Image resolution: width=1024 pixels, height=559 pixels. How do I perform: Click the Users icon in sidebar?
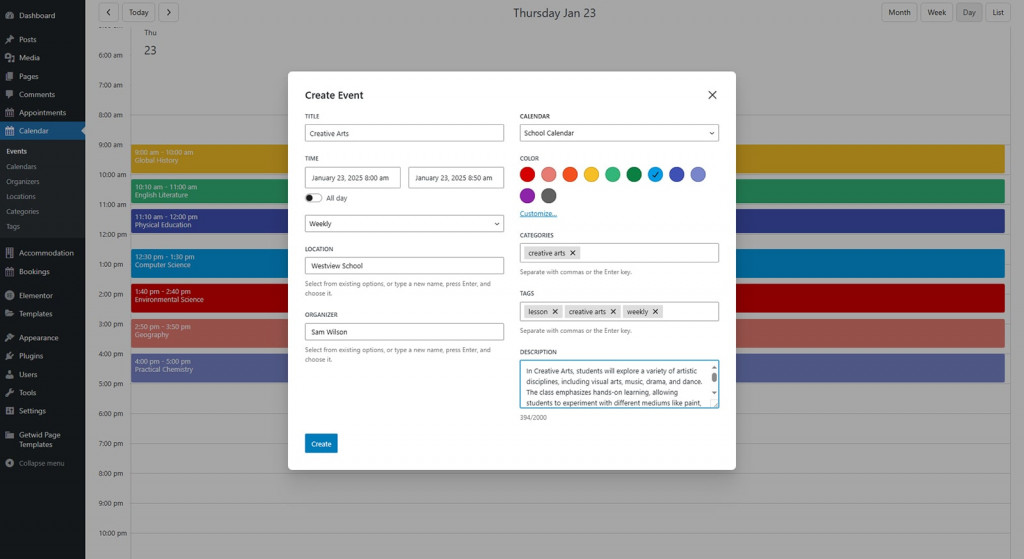pyautogui.click(x=9, y=374)
